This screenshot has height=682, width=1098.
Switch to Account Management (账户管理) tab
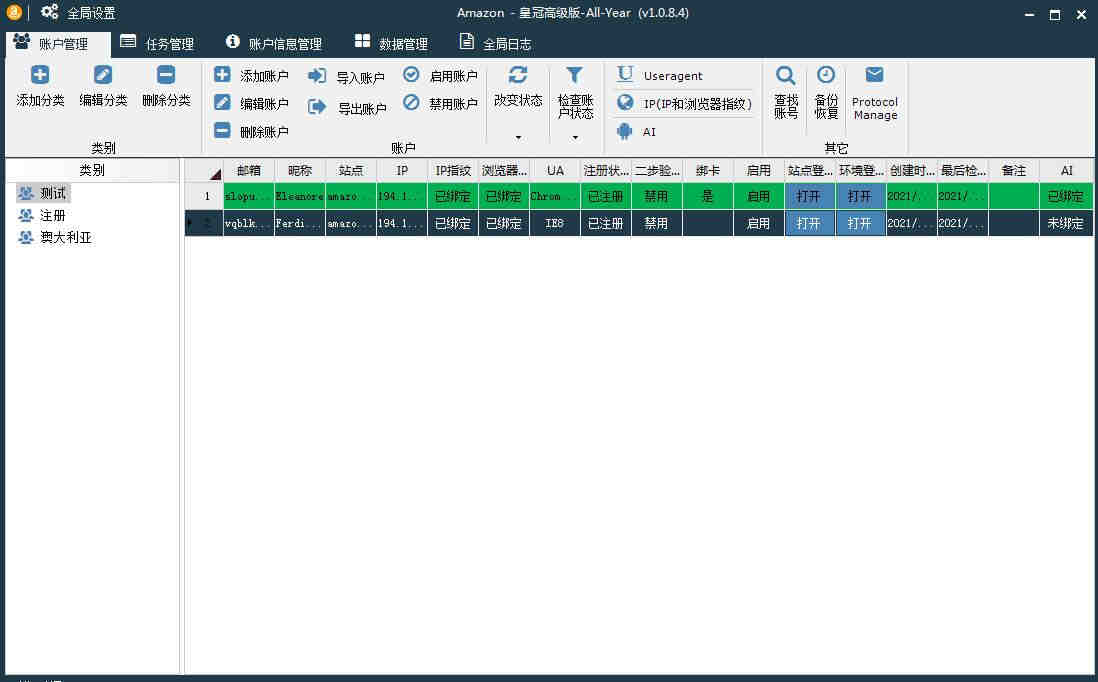[58, 43]
